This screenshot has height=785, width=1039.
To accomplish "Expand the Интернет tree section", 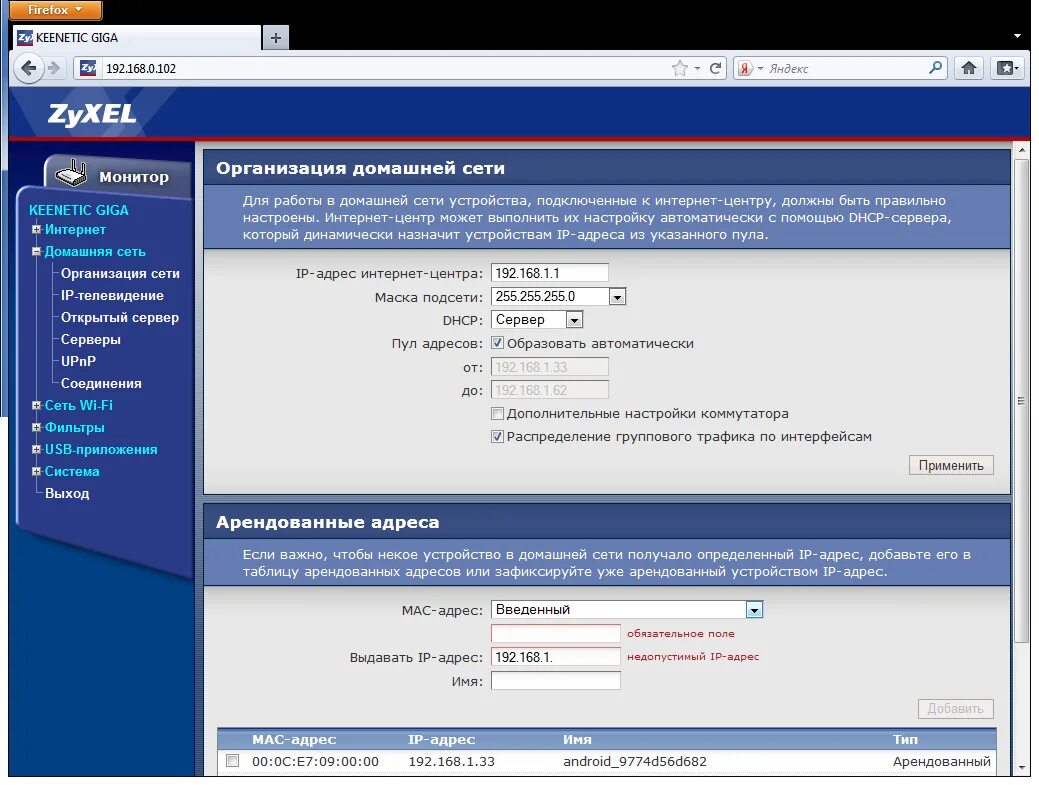I will (x=36, y=230).
